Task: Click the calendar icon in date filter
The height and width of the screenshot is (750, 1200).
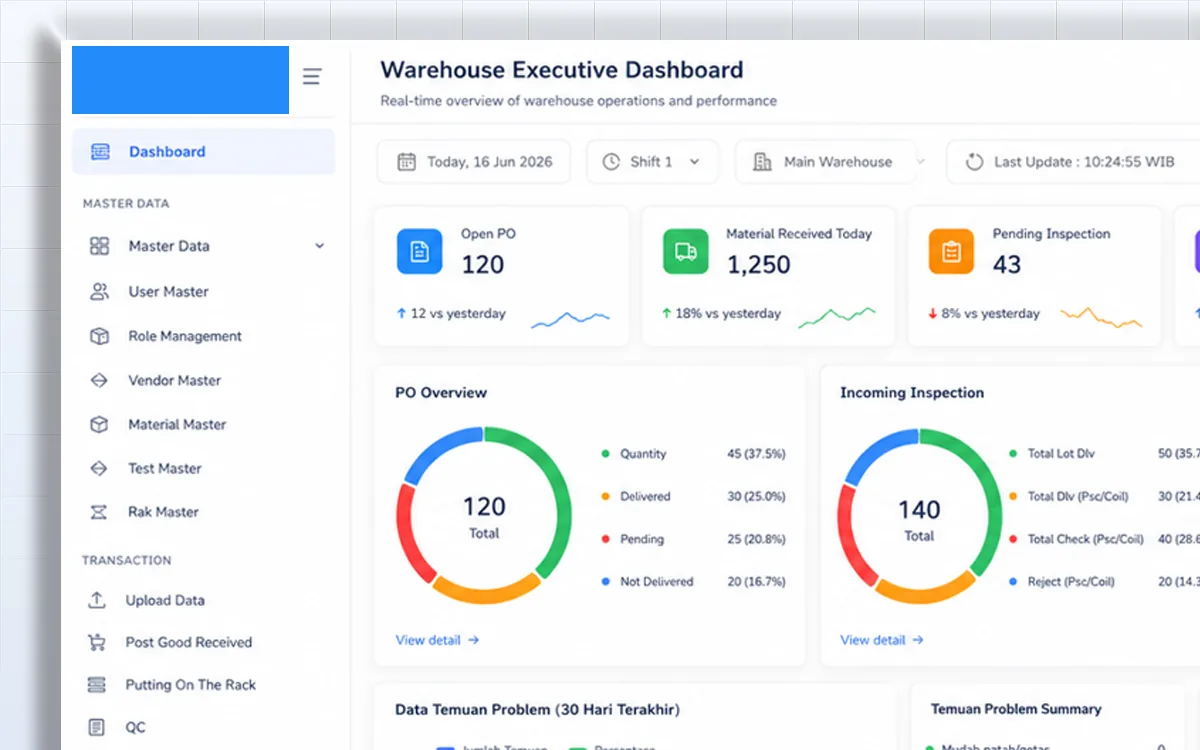Action: (406, 162)
